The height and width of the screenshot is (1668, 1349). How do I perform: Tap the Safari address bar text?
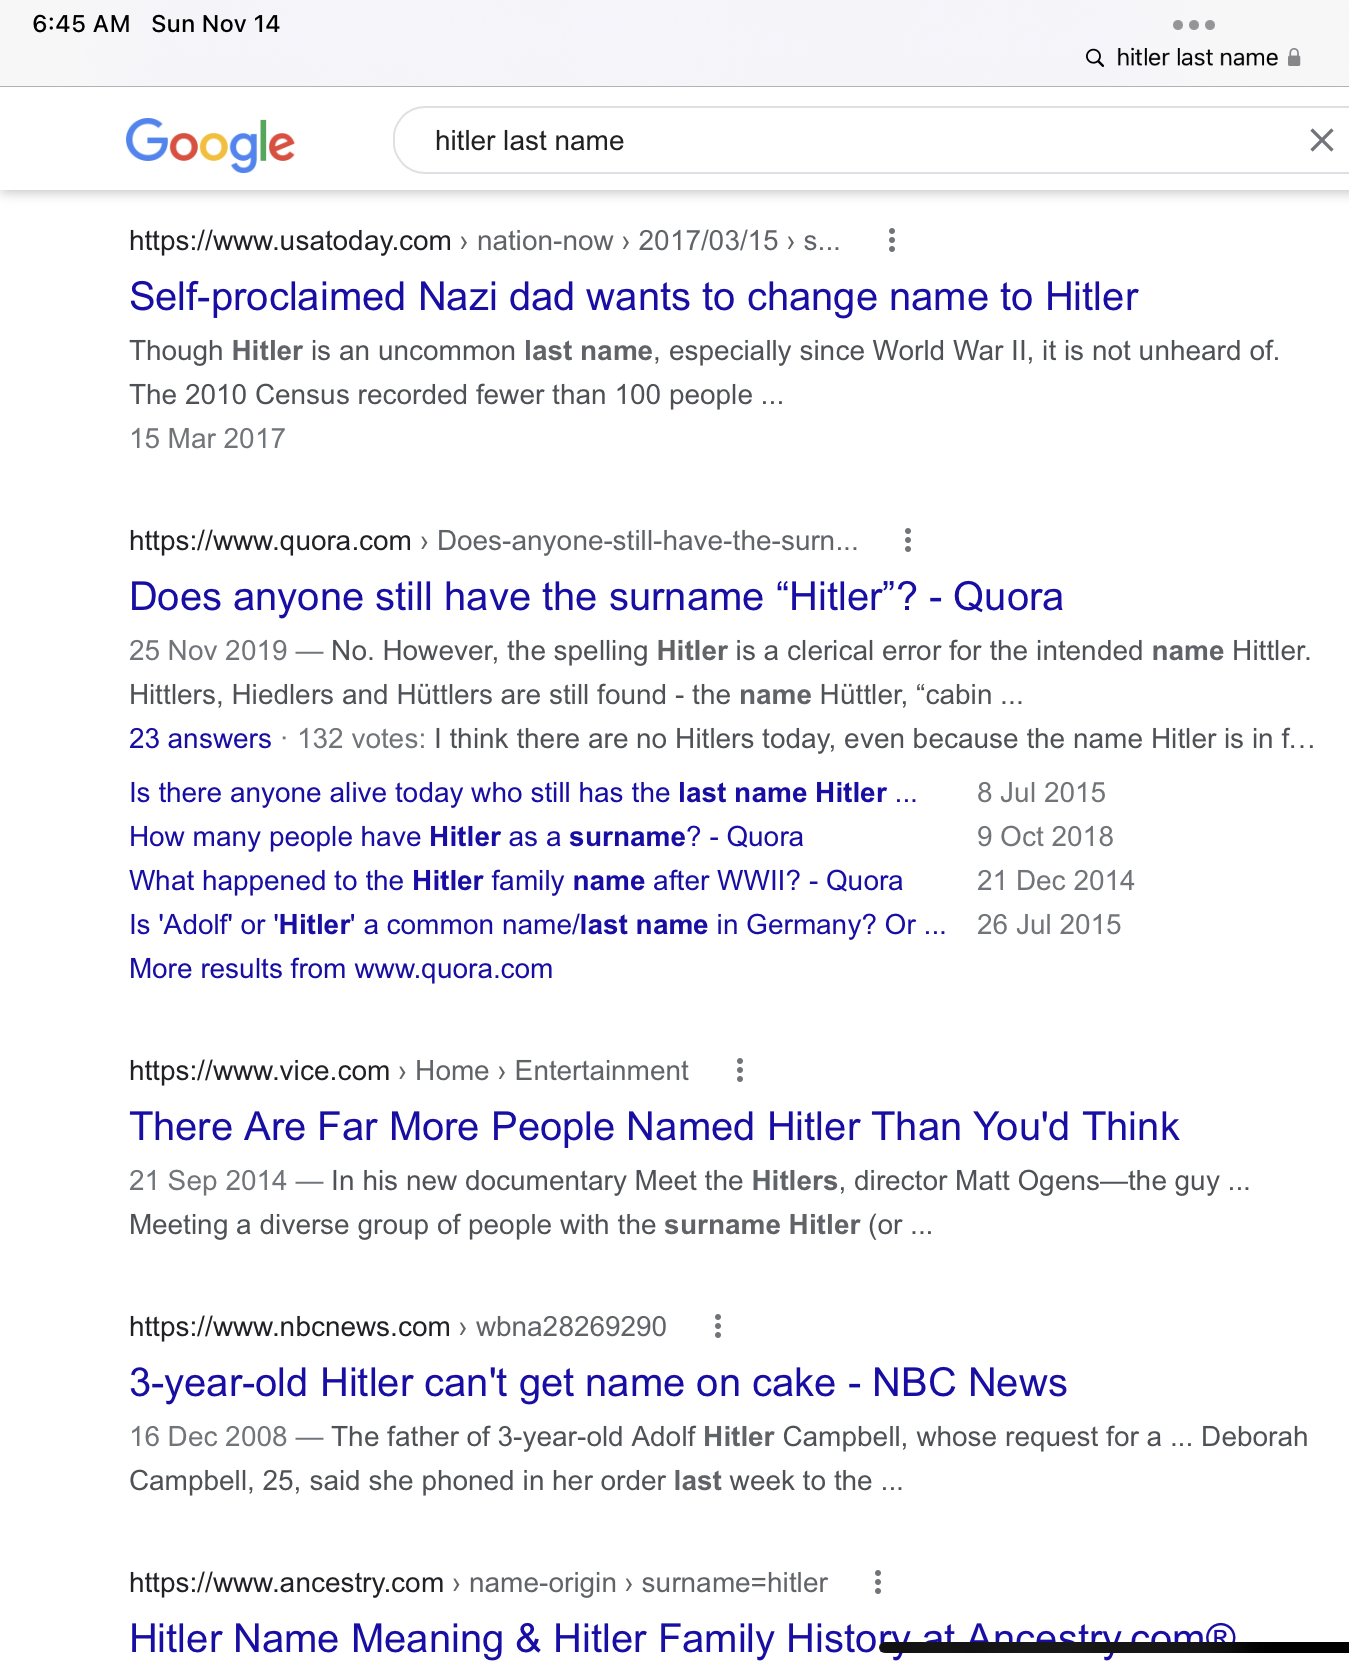pyautogui.click(x=1197, y=58)
